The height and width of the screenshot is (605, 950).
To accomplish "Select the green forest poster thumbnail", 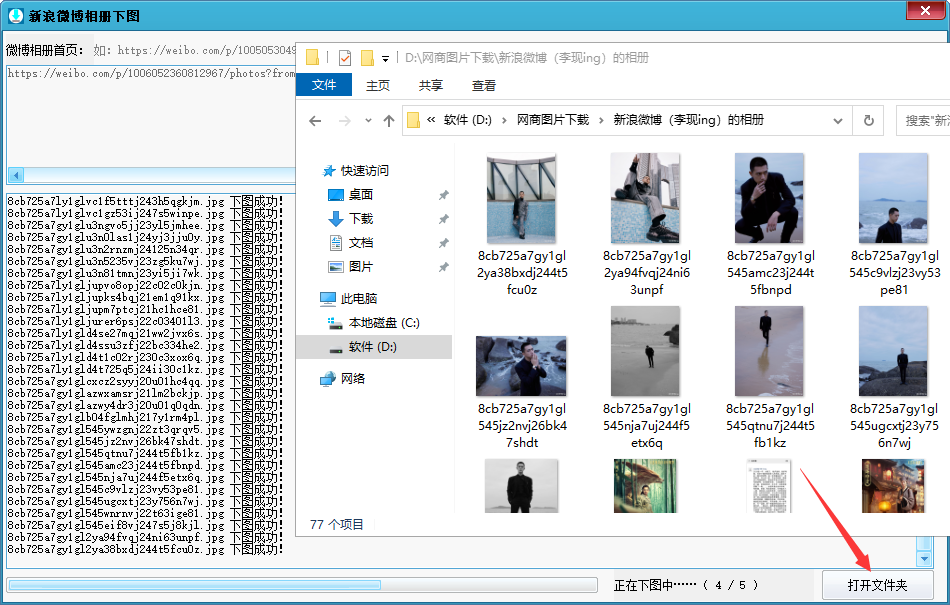I will pos(645,486).
